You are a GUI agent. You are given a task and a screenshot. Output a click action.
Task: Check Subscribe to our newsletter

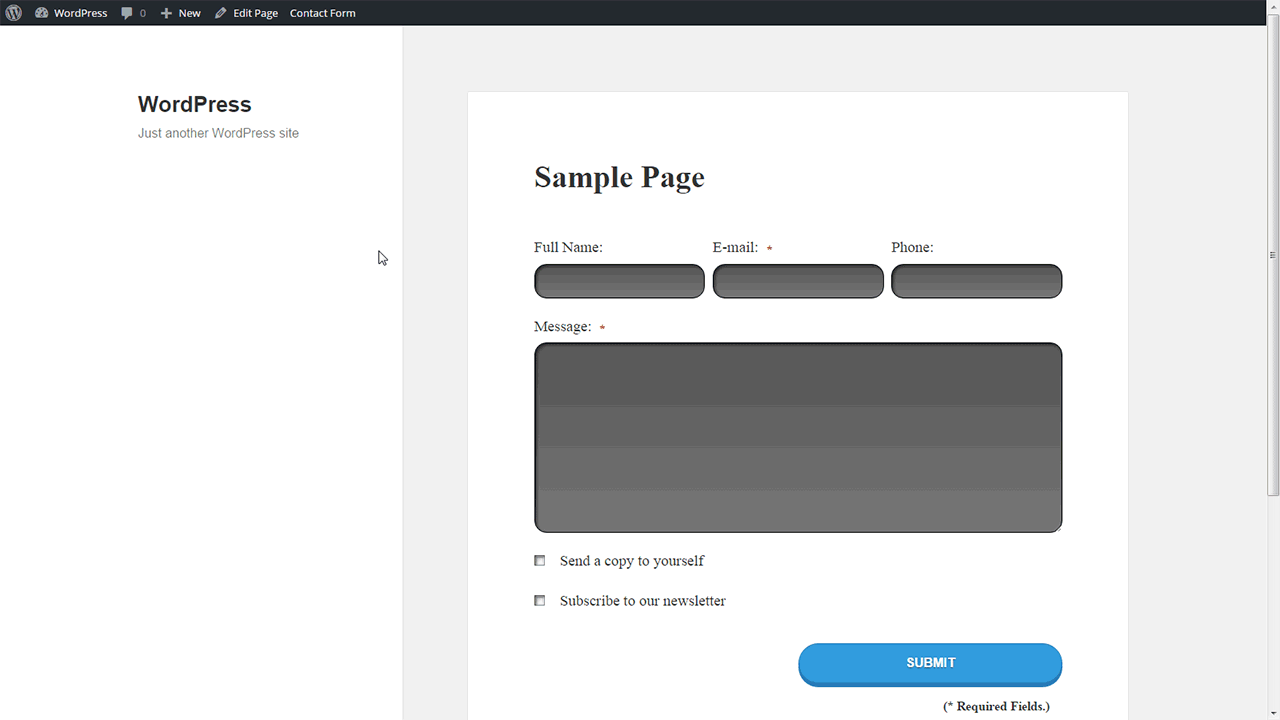pos(540,601)
